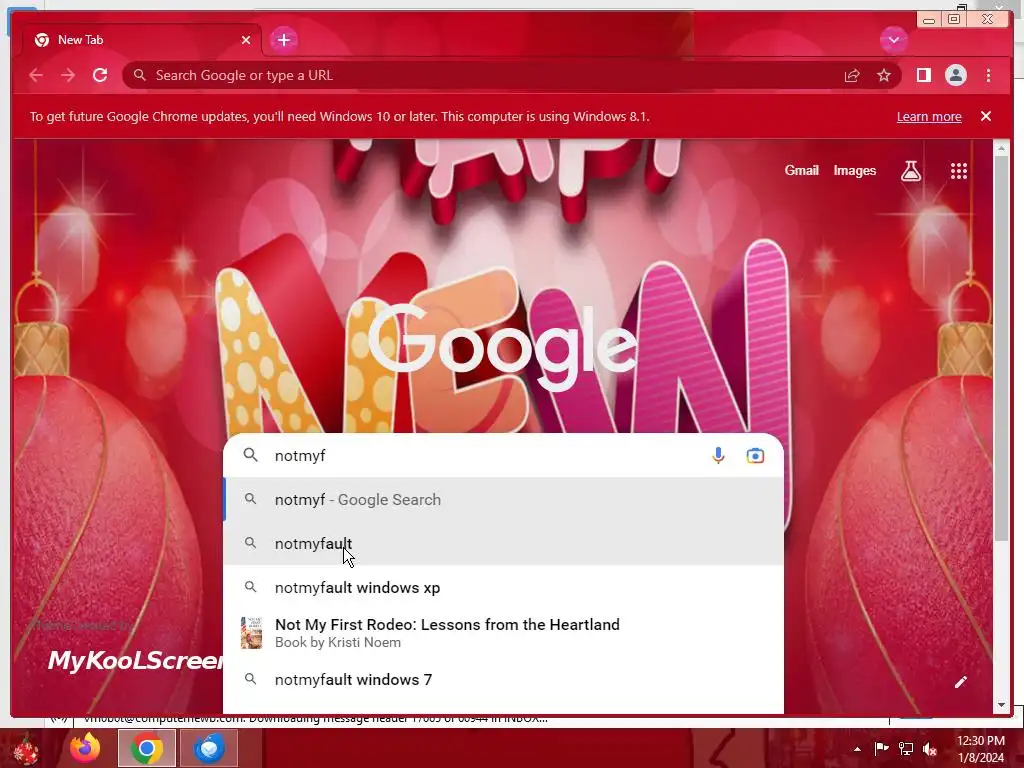Go back to previous page
Viewport: 1024px width, 768px height.
pos(36,75)
